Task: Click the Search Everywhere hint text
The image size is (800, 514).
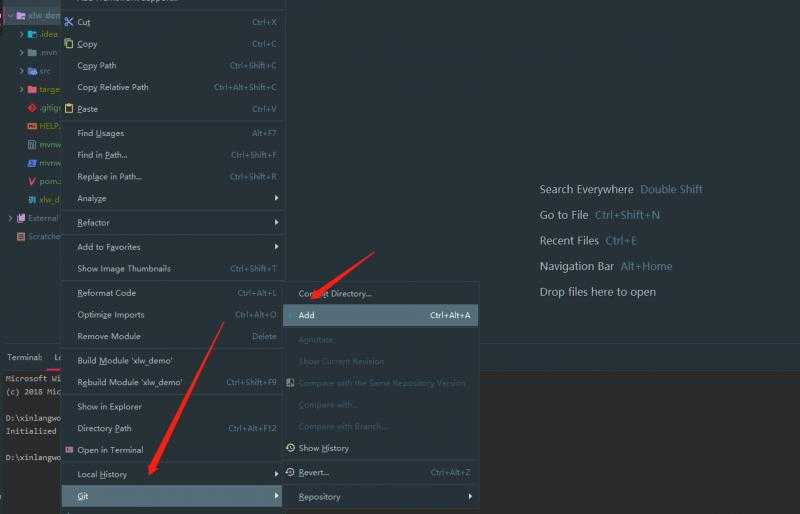Action: click(586, 189)
